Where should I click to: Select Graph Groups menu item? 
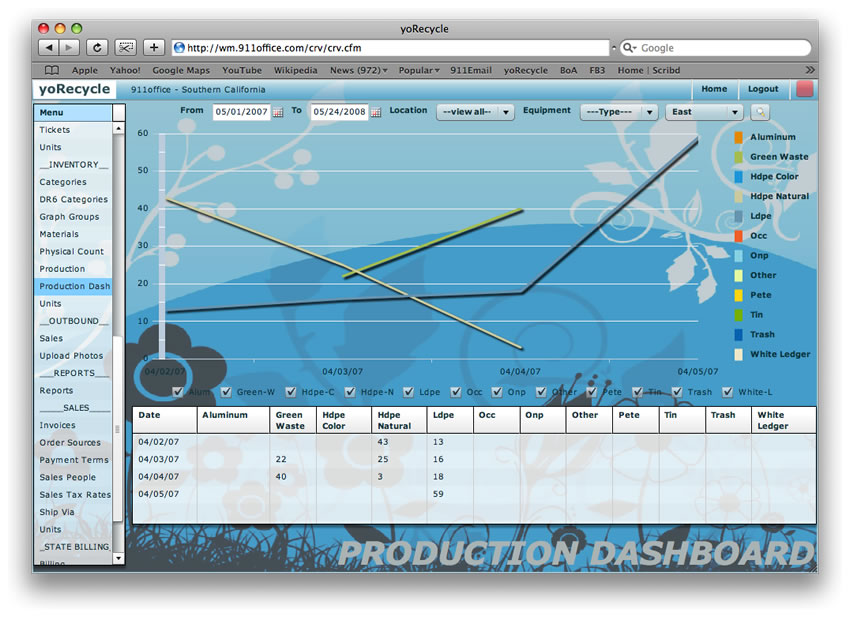pyautogui.click(x=69, y=216)
